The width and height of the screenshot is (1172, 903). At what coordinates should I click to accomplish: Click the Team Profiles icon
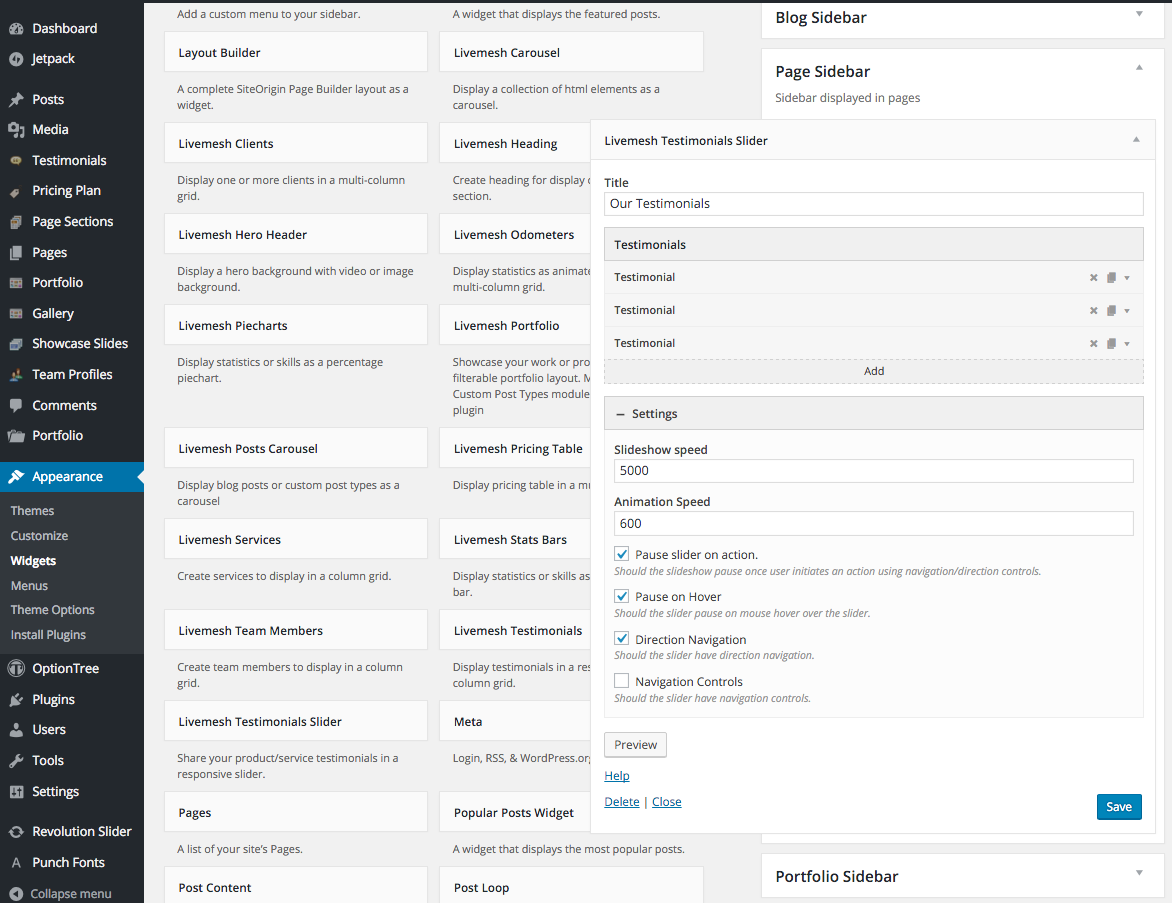16,375
